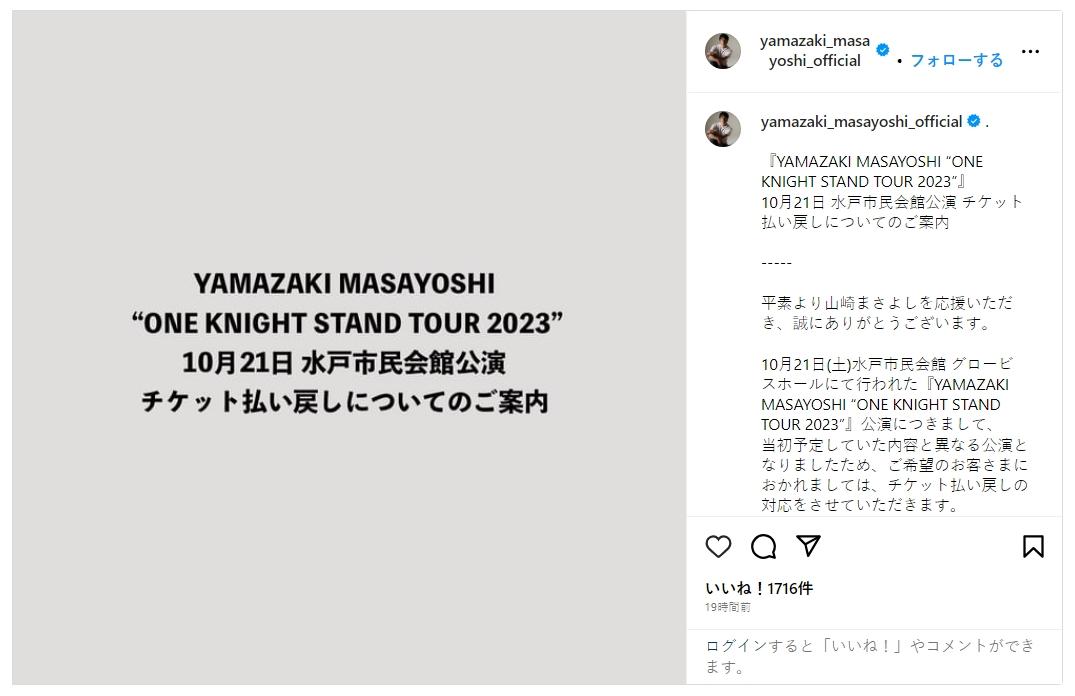The height and width of the screenshot is (696, 1075).
Task: Click verified badge beside caption username
Action: 973,122
